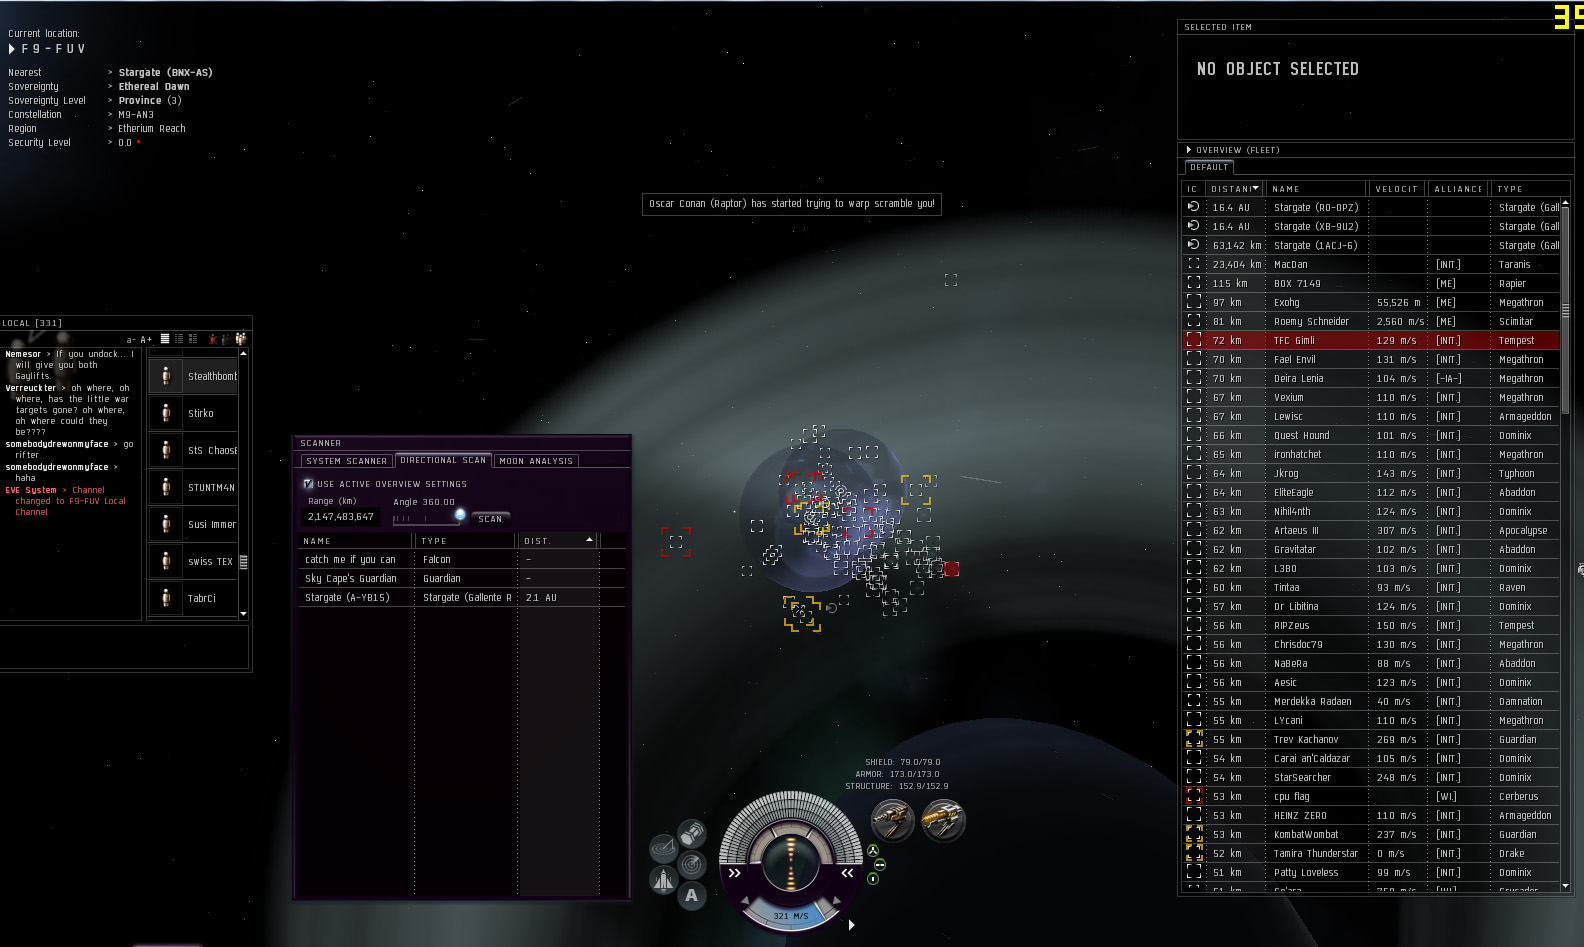The width and height of the screenshot is (1584, 947).
Task: Select Roomy Schneider in the overview
Action: (x=1372, y=321)
